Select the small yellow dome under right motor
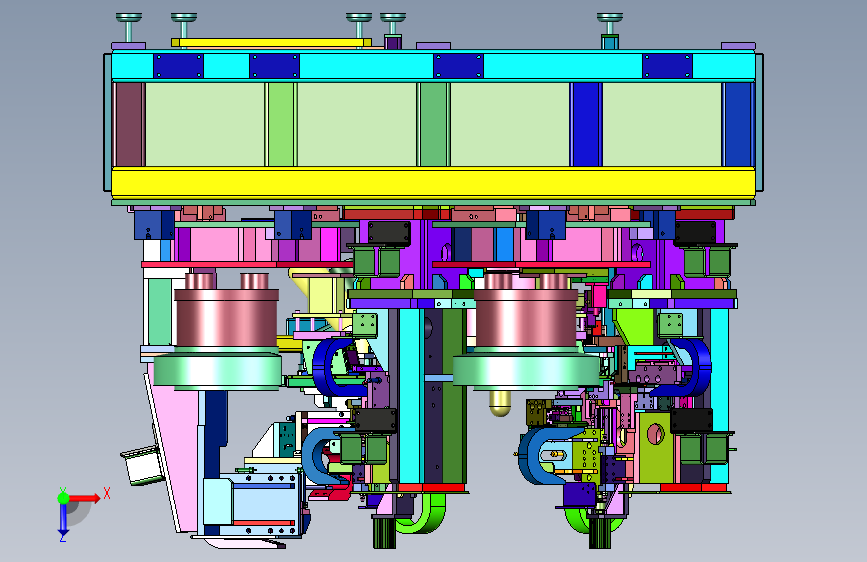 tap(499, 403)
